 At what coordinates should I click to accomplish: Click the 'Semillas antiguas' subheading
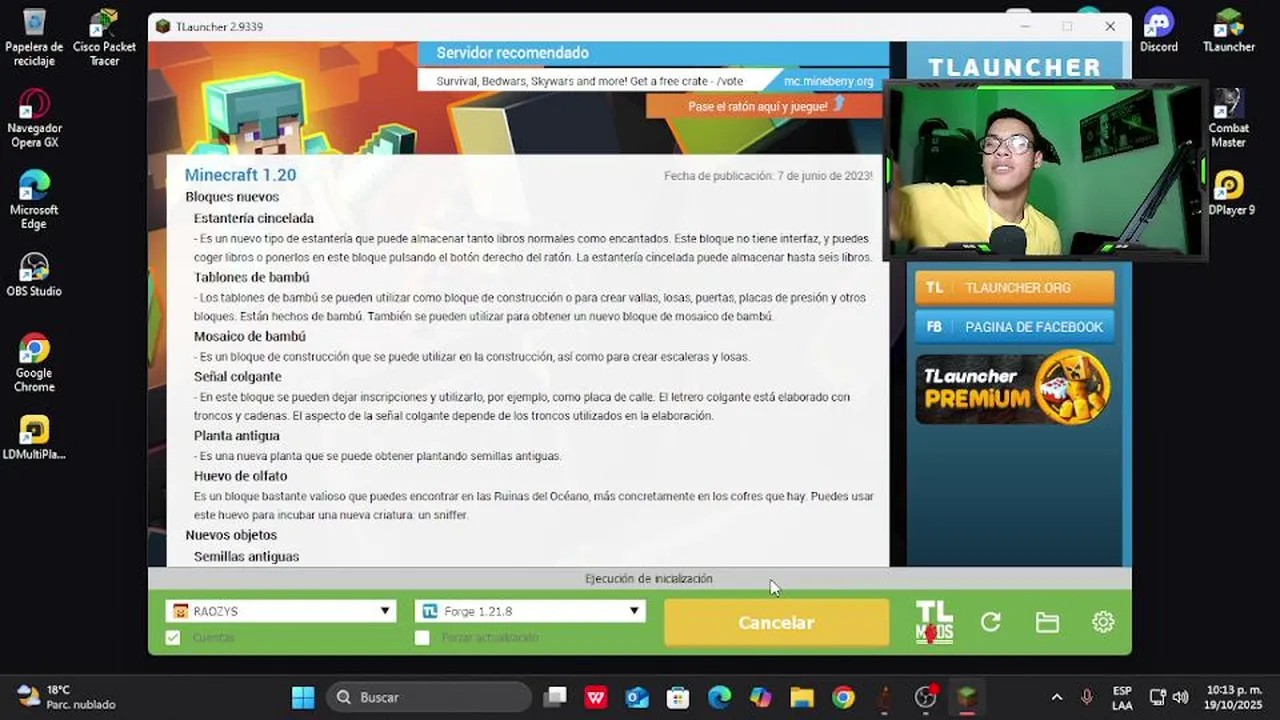click(x=247, y=556)
